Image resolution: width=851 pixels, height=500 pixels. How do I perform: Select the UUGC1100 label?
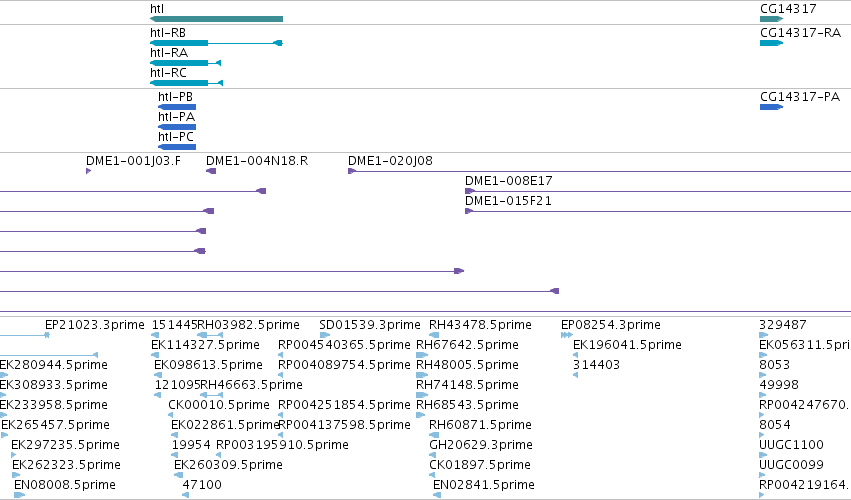[x=791, y=446]
